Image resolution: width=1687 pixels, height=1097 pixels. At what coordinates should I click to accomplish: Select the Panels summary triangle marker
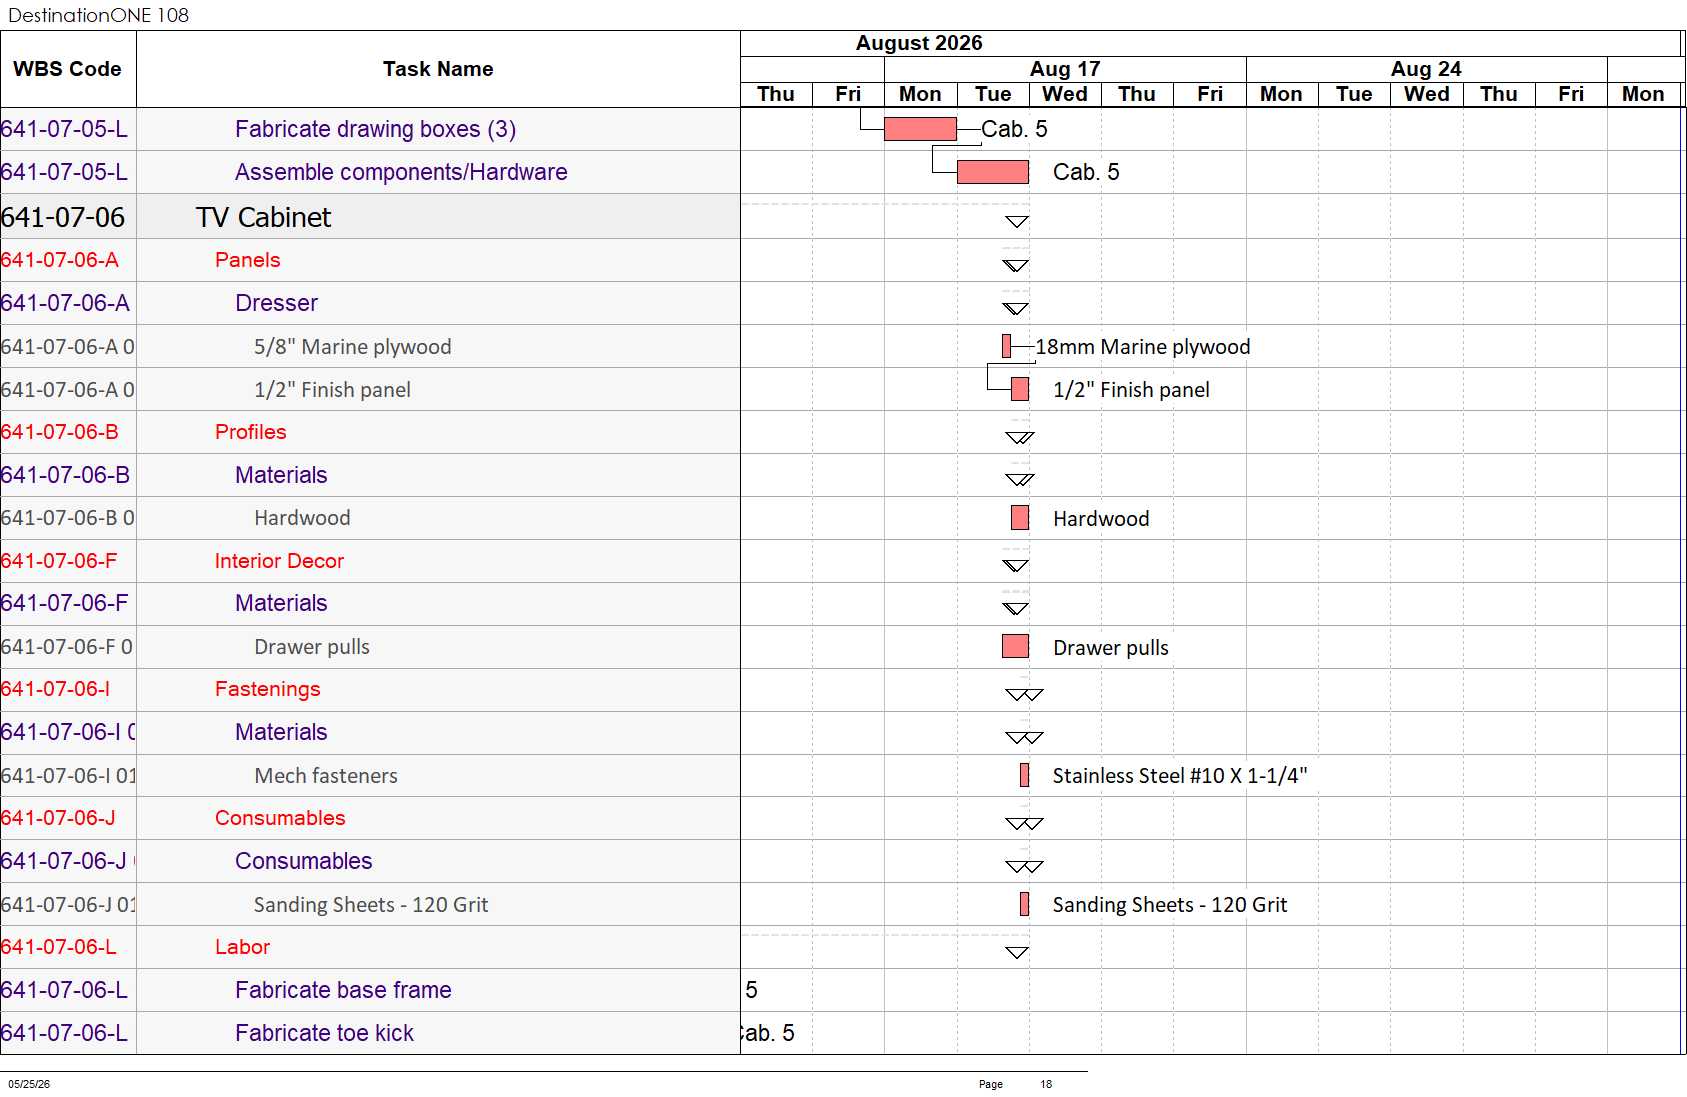(1015, 266)
